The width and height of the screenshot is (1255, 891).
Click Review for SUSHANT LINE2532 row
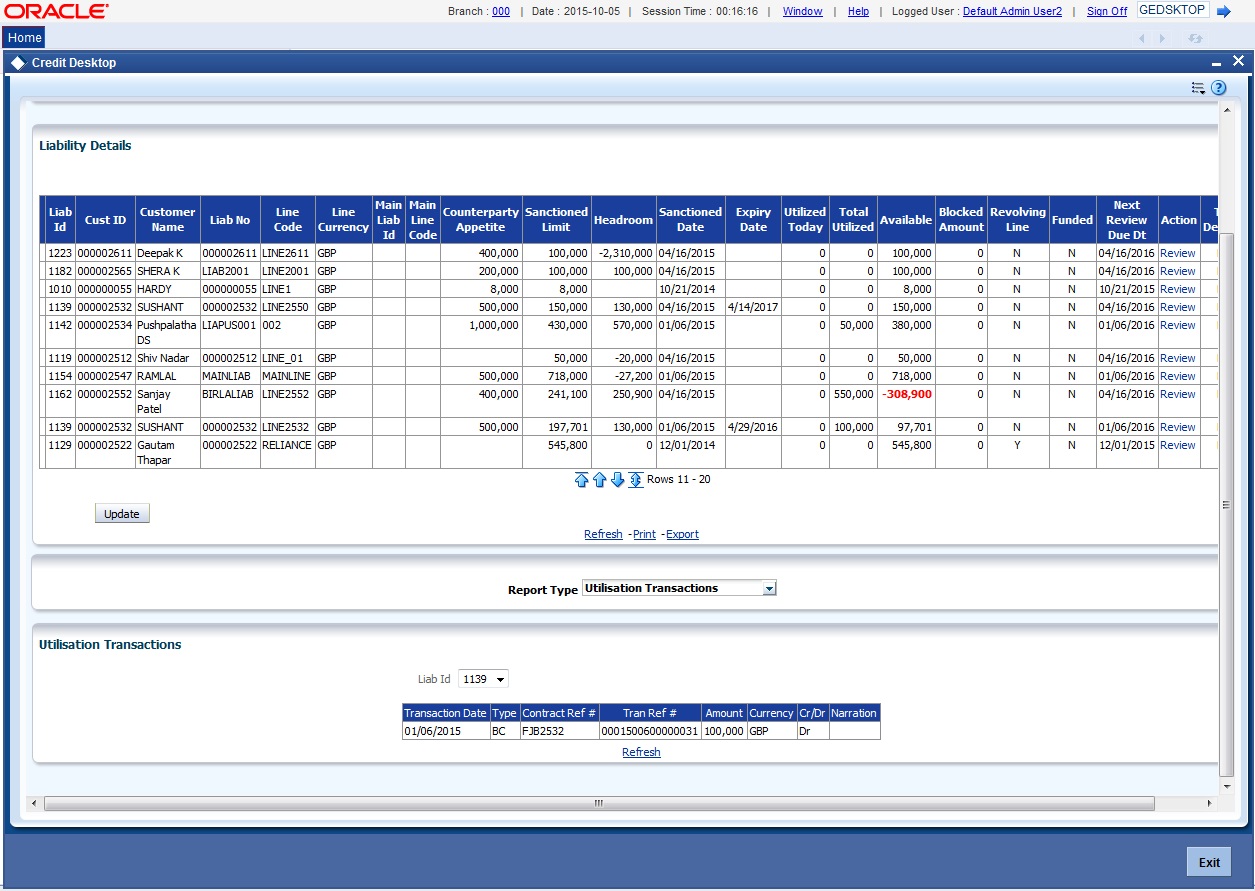tap(1177, 427)
